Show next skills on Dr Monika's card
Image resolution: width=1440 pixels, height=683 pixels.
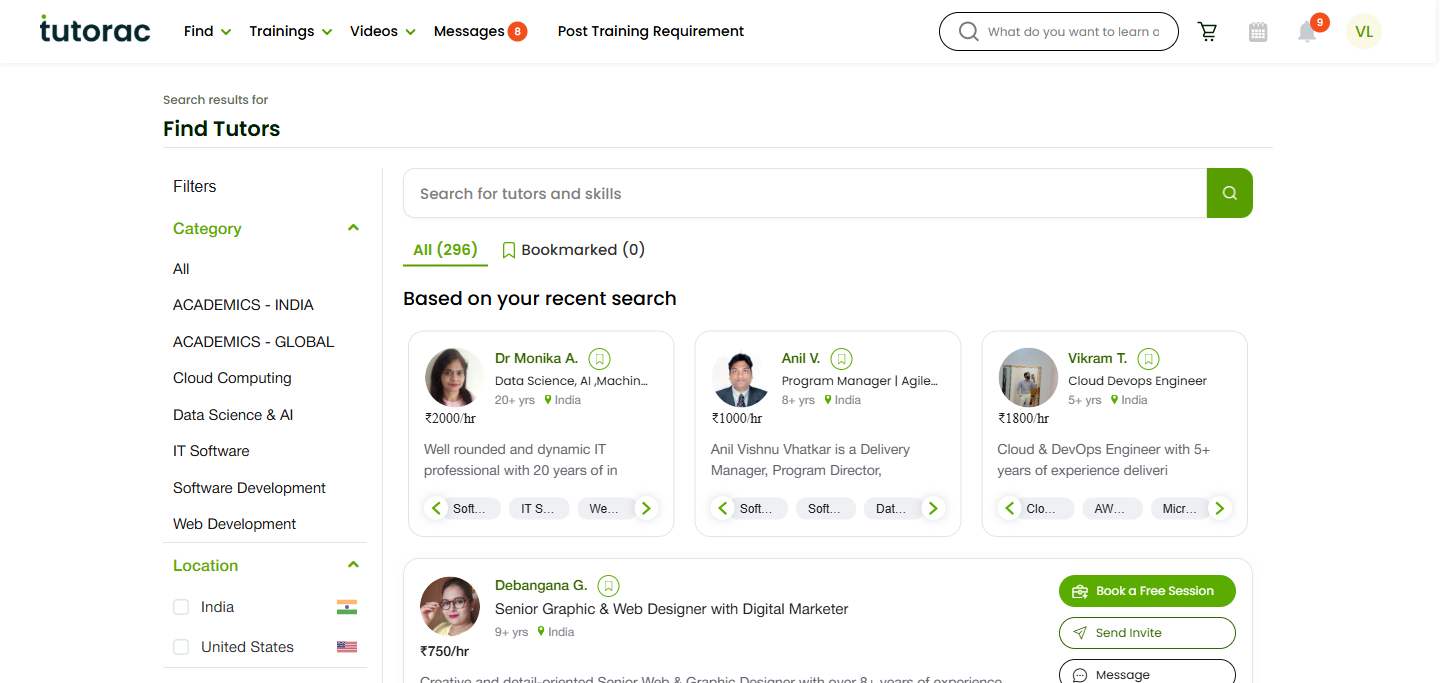pos(646,508)
